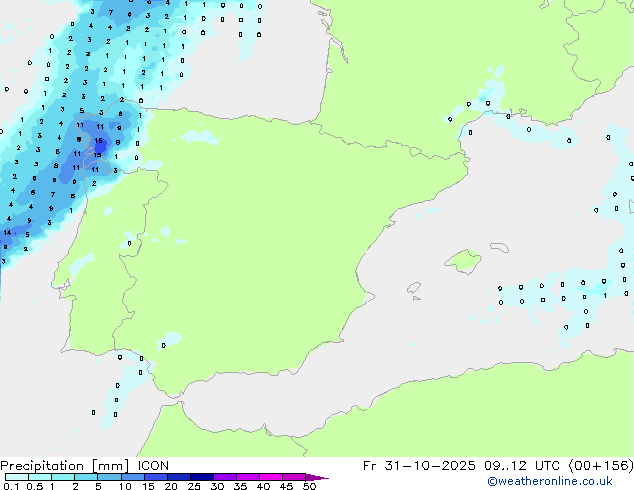Click the Ibiza island outline
634x490 pixels.
tap(414, 288)
